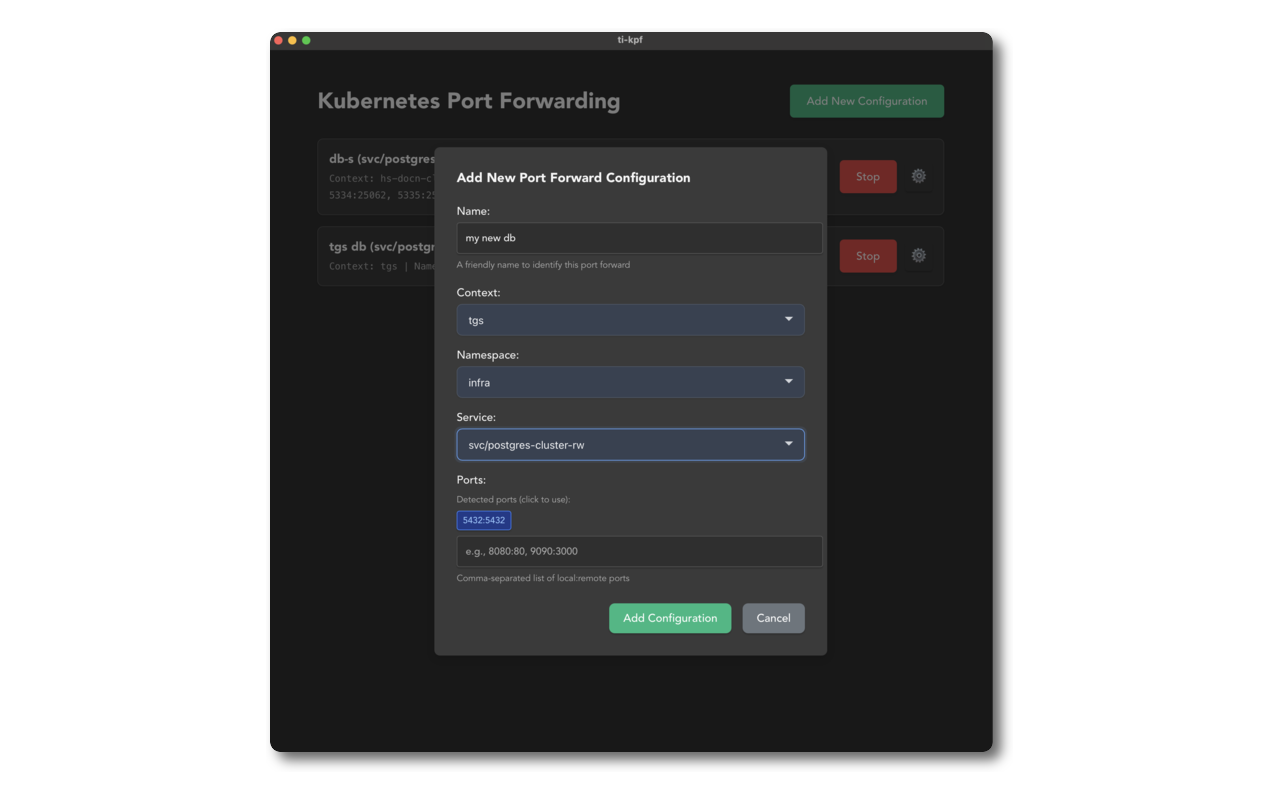Screen dimensions: 1280x800
Task: Minimize the window using yellow button
Action: tap(292, 40)
